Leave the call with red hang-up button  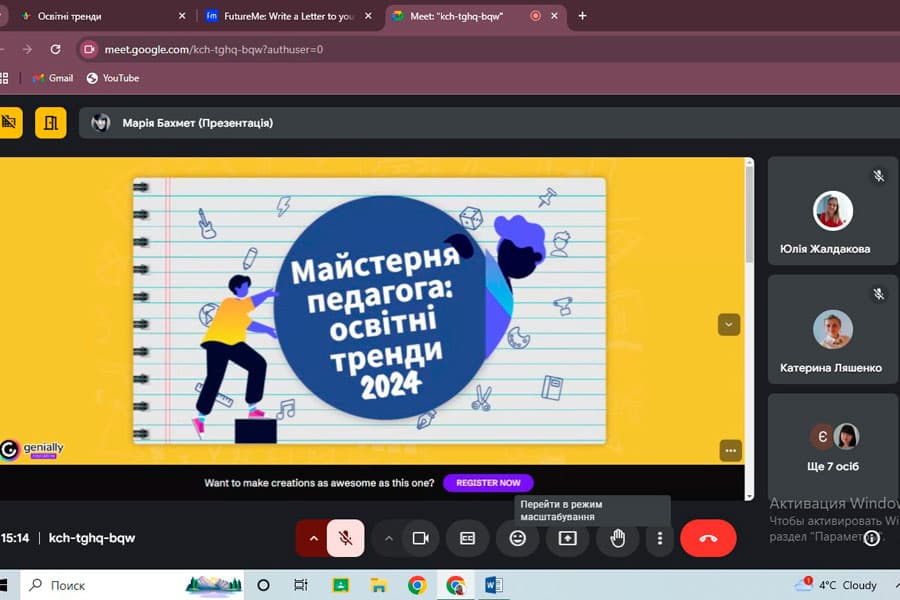tap(708, 538)
